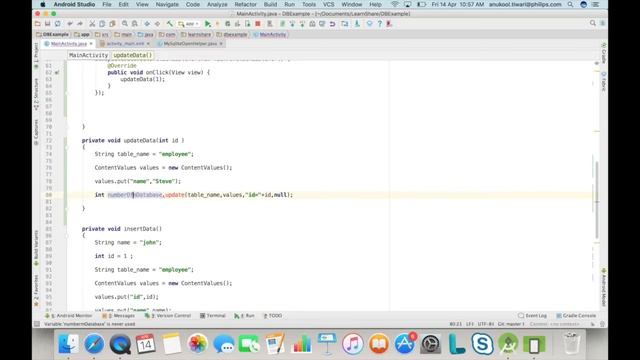Viewport: 640px width, 360px height.
Task: Toggle the Structure tool window
Action: [36, 94]
